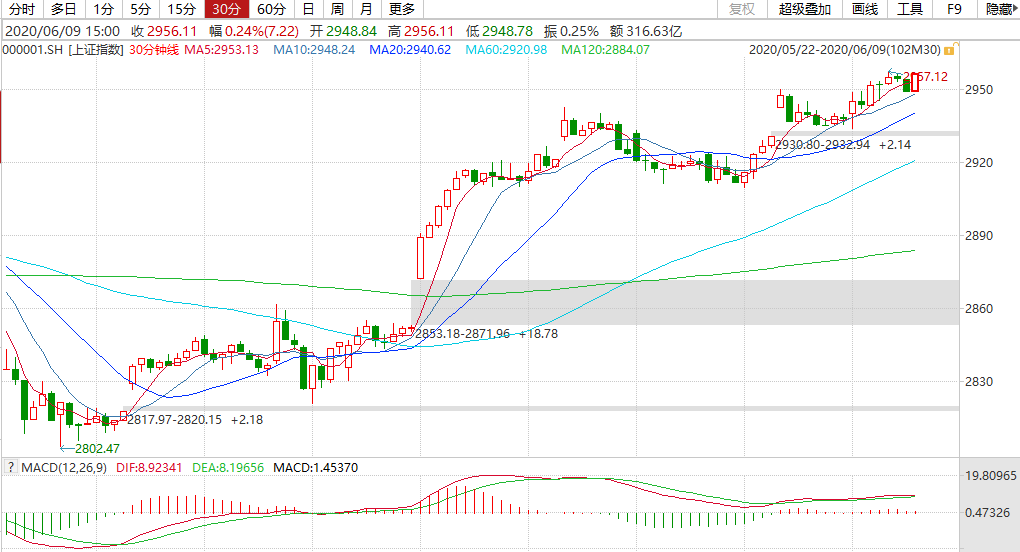Select the 1分 period tab
Screen dimensions: 1020x552
103,9
